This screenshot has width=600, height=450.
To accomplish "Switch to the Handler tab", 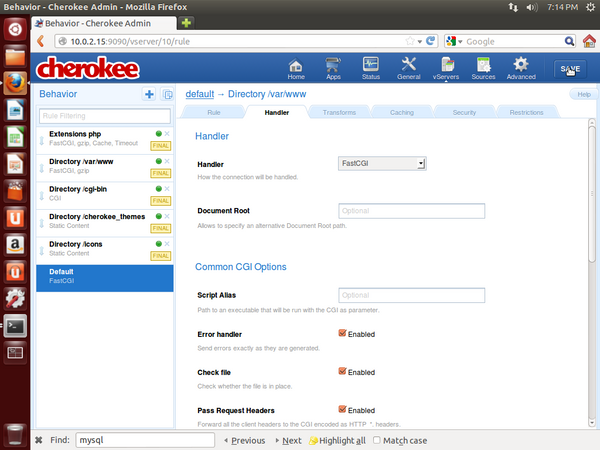I will 277,112.
